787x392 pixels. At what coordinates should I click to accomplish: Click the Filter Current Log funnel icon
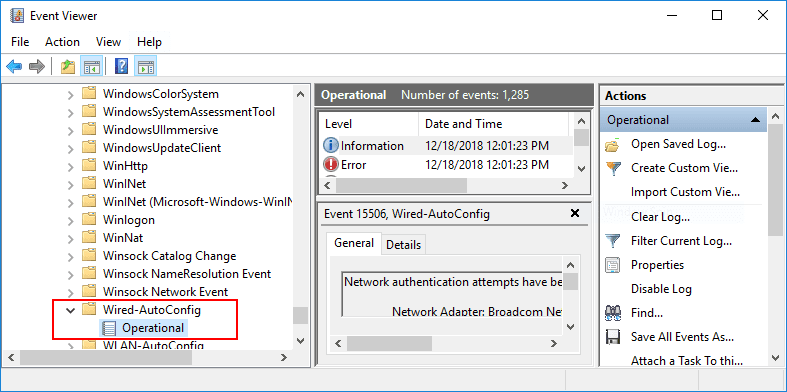point(613,241)
